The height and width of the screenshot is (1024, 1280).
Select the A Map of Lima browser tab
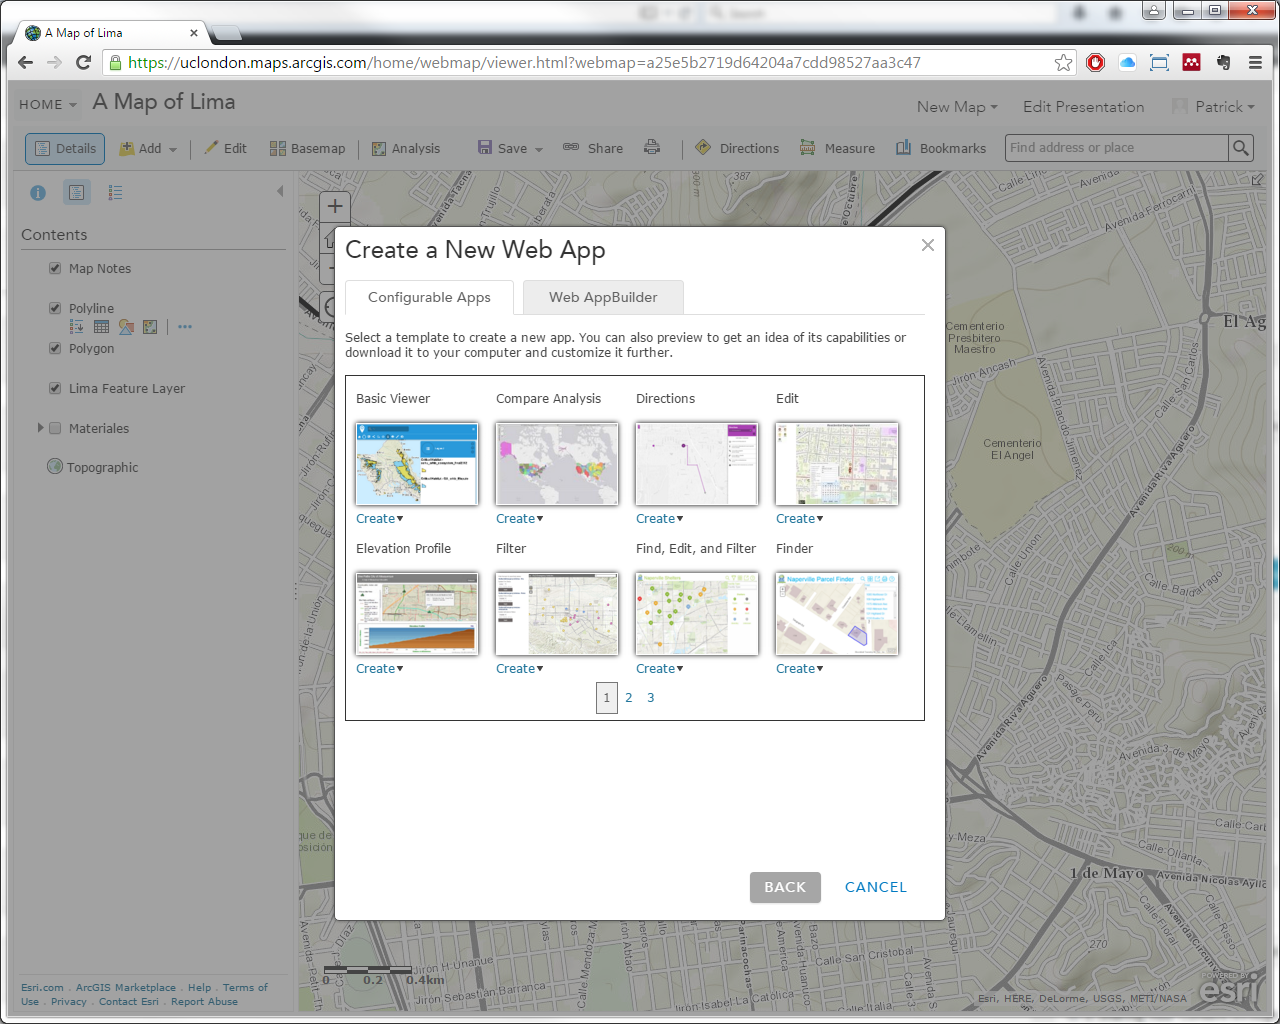(x=110, y=33)
